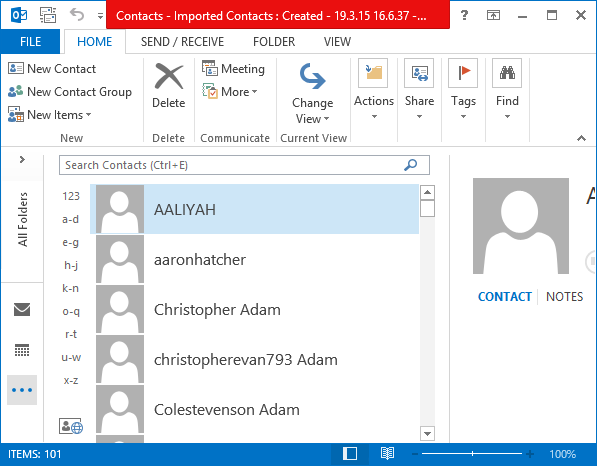Open the Customize Quick Access Toolbar dropdown
The height and width of the screenshot is (466, 597).
100,16
